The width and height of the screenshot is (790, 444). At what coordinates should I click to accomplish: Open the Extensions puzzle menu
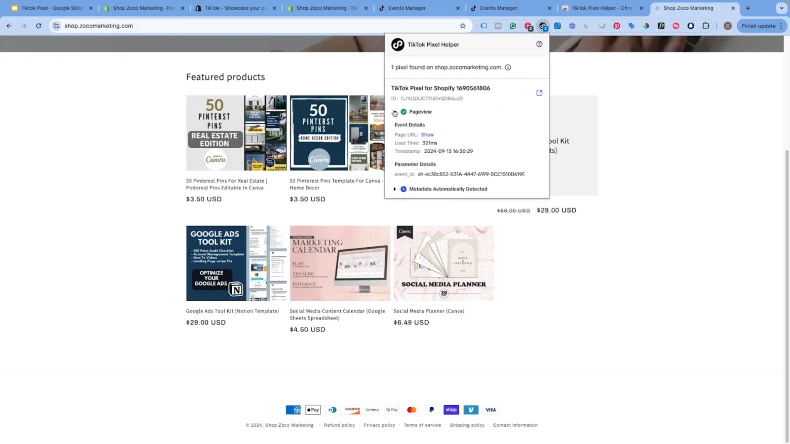[706, 26]
